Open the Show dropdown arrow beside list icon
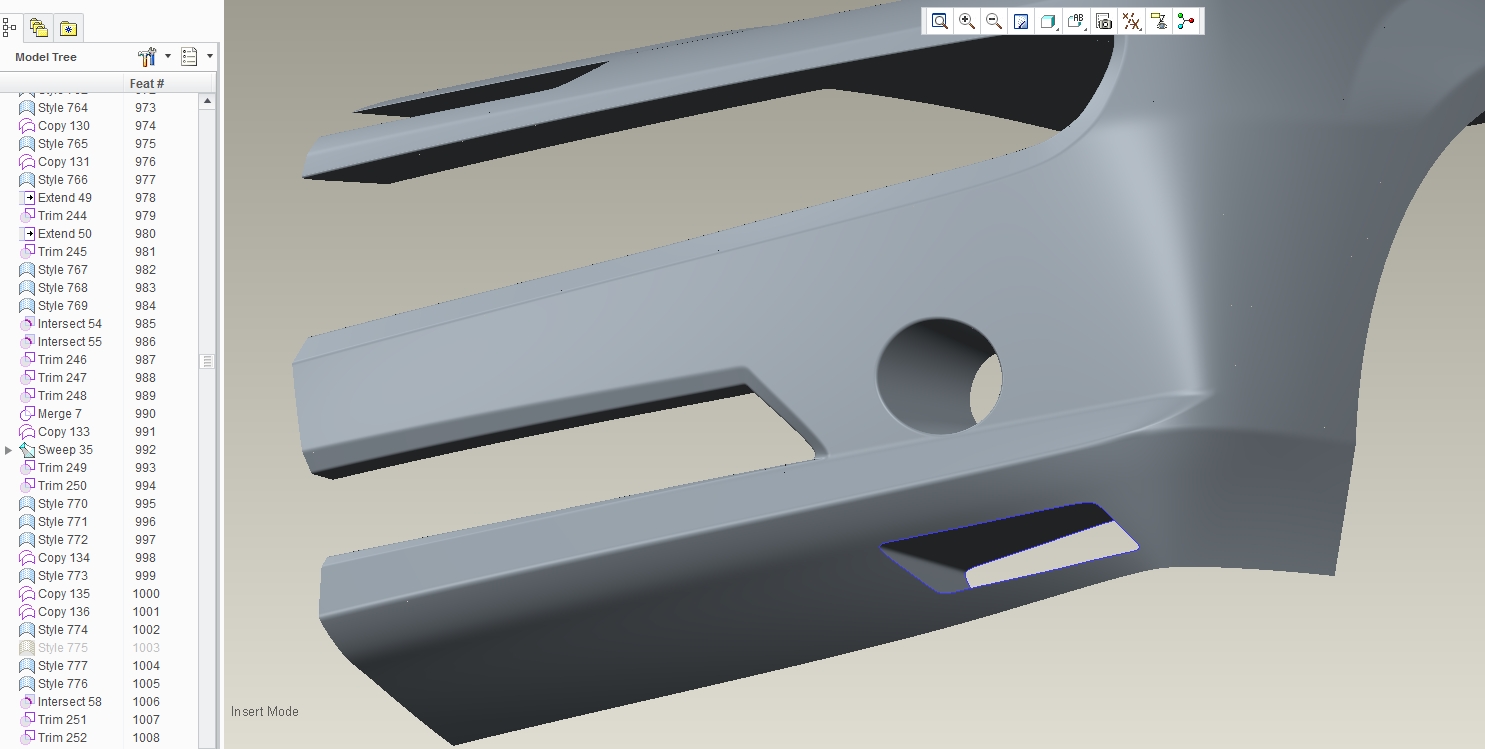The image size is (1485, 749). click(209, 57)
